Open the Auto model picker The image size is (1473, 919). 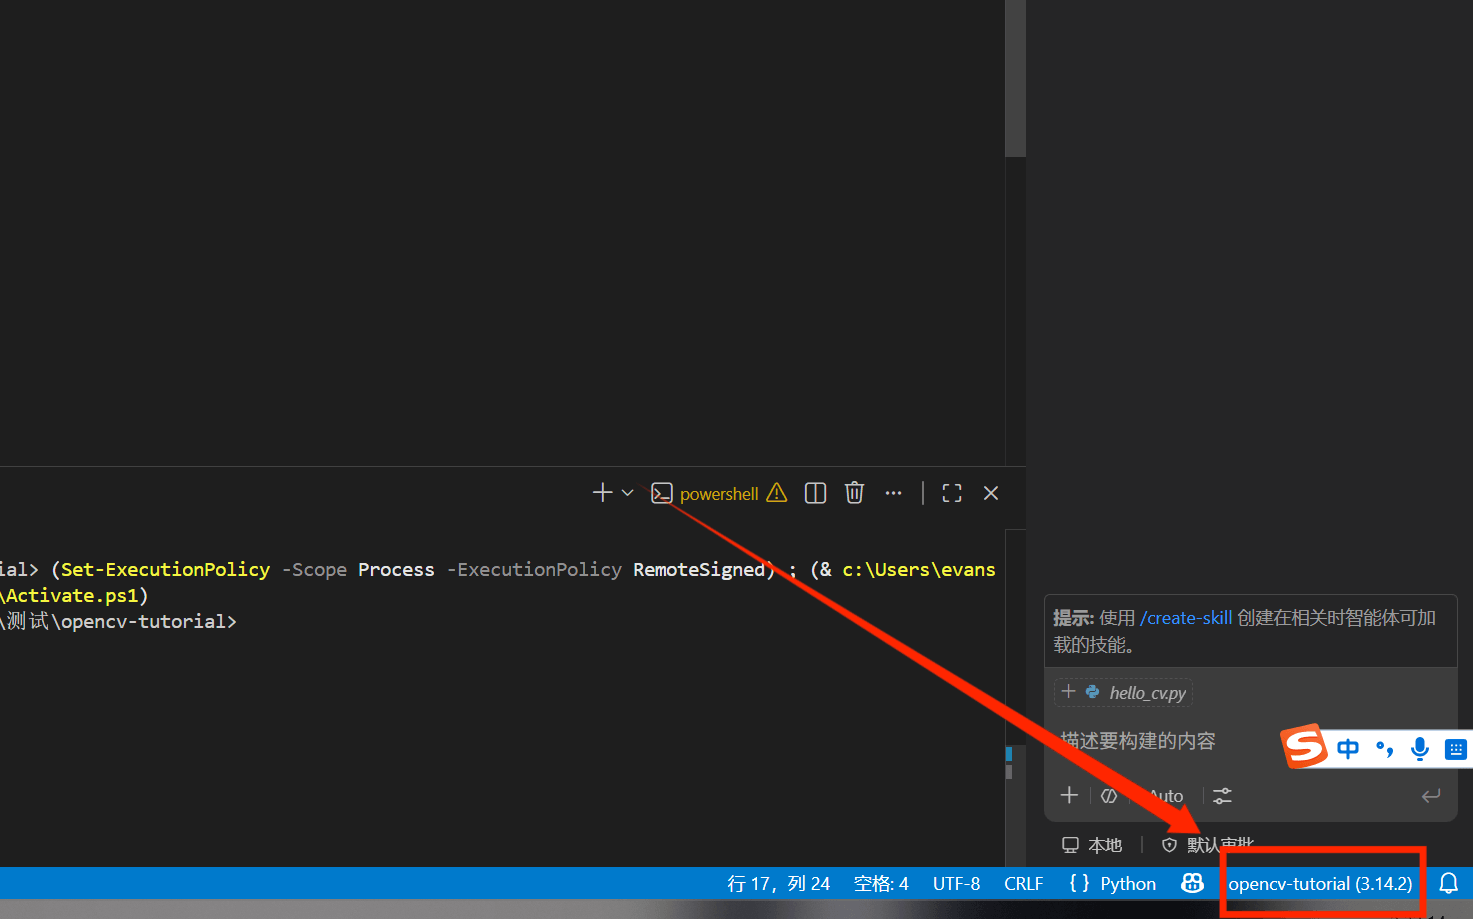[x=1164, y=796]
